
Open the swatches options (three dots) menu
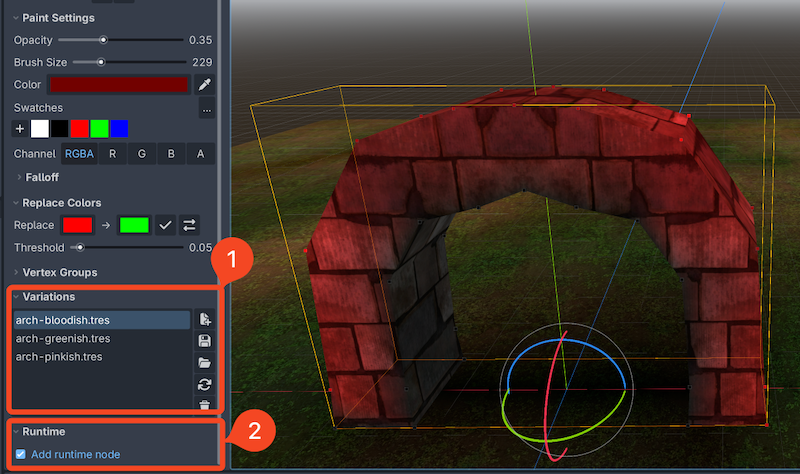(207, 109)
